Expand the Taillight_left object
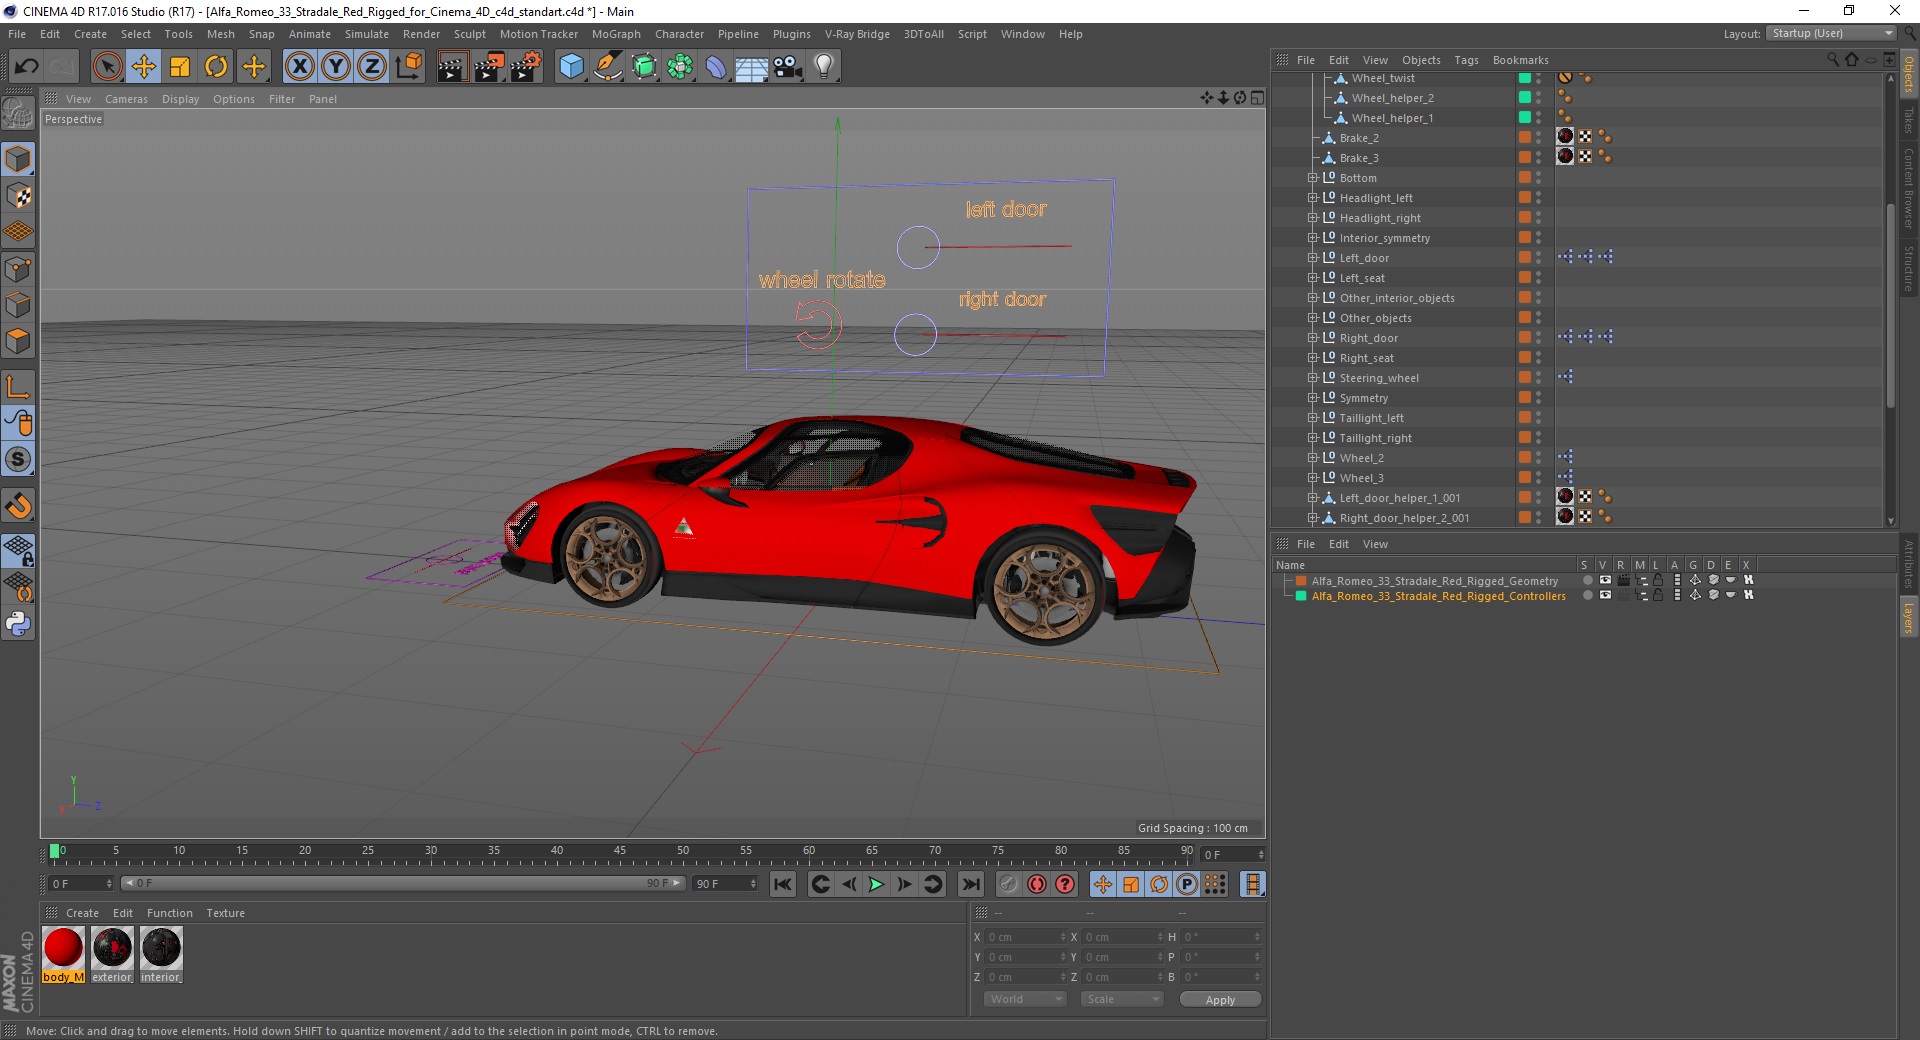The height and width of the screenshot is (1040, 1920). coord(1313,418)
